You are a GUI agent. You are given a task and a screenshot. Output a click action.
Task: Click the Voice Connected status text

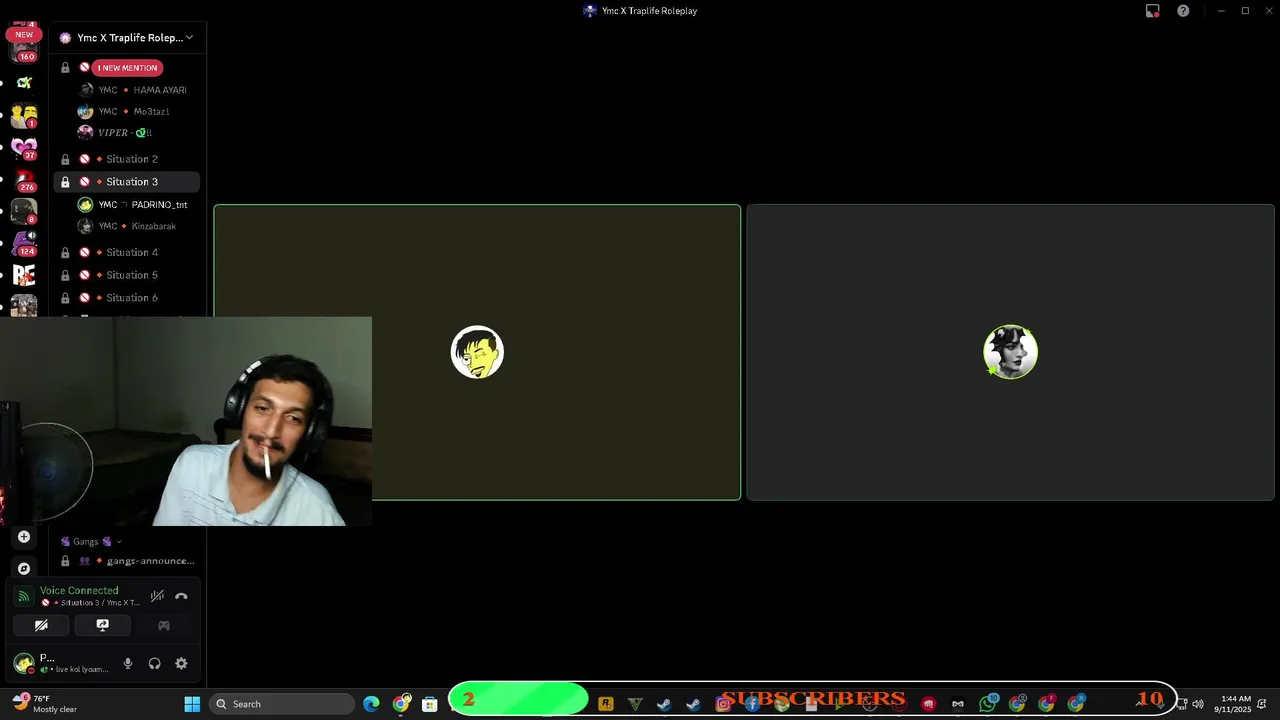pos(79,591)
